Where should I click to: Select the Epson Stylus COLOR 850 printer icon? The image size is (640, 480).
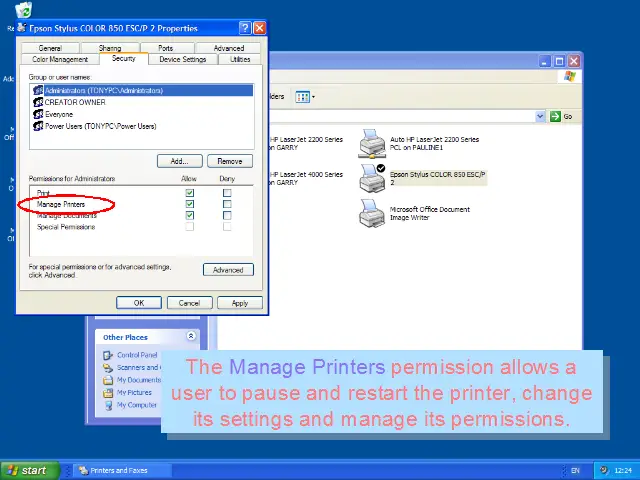372,178
